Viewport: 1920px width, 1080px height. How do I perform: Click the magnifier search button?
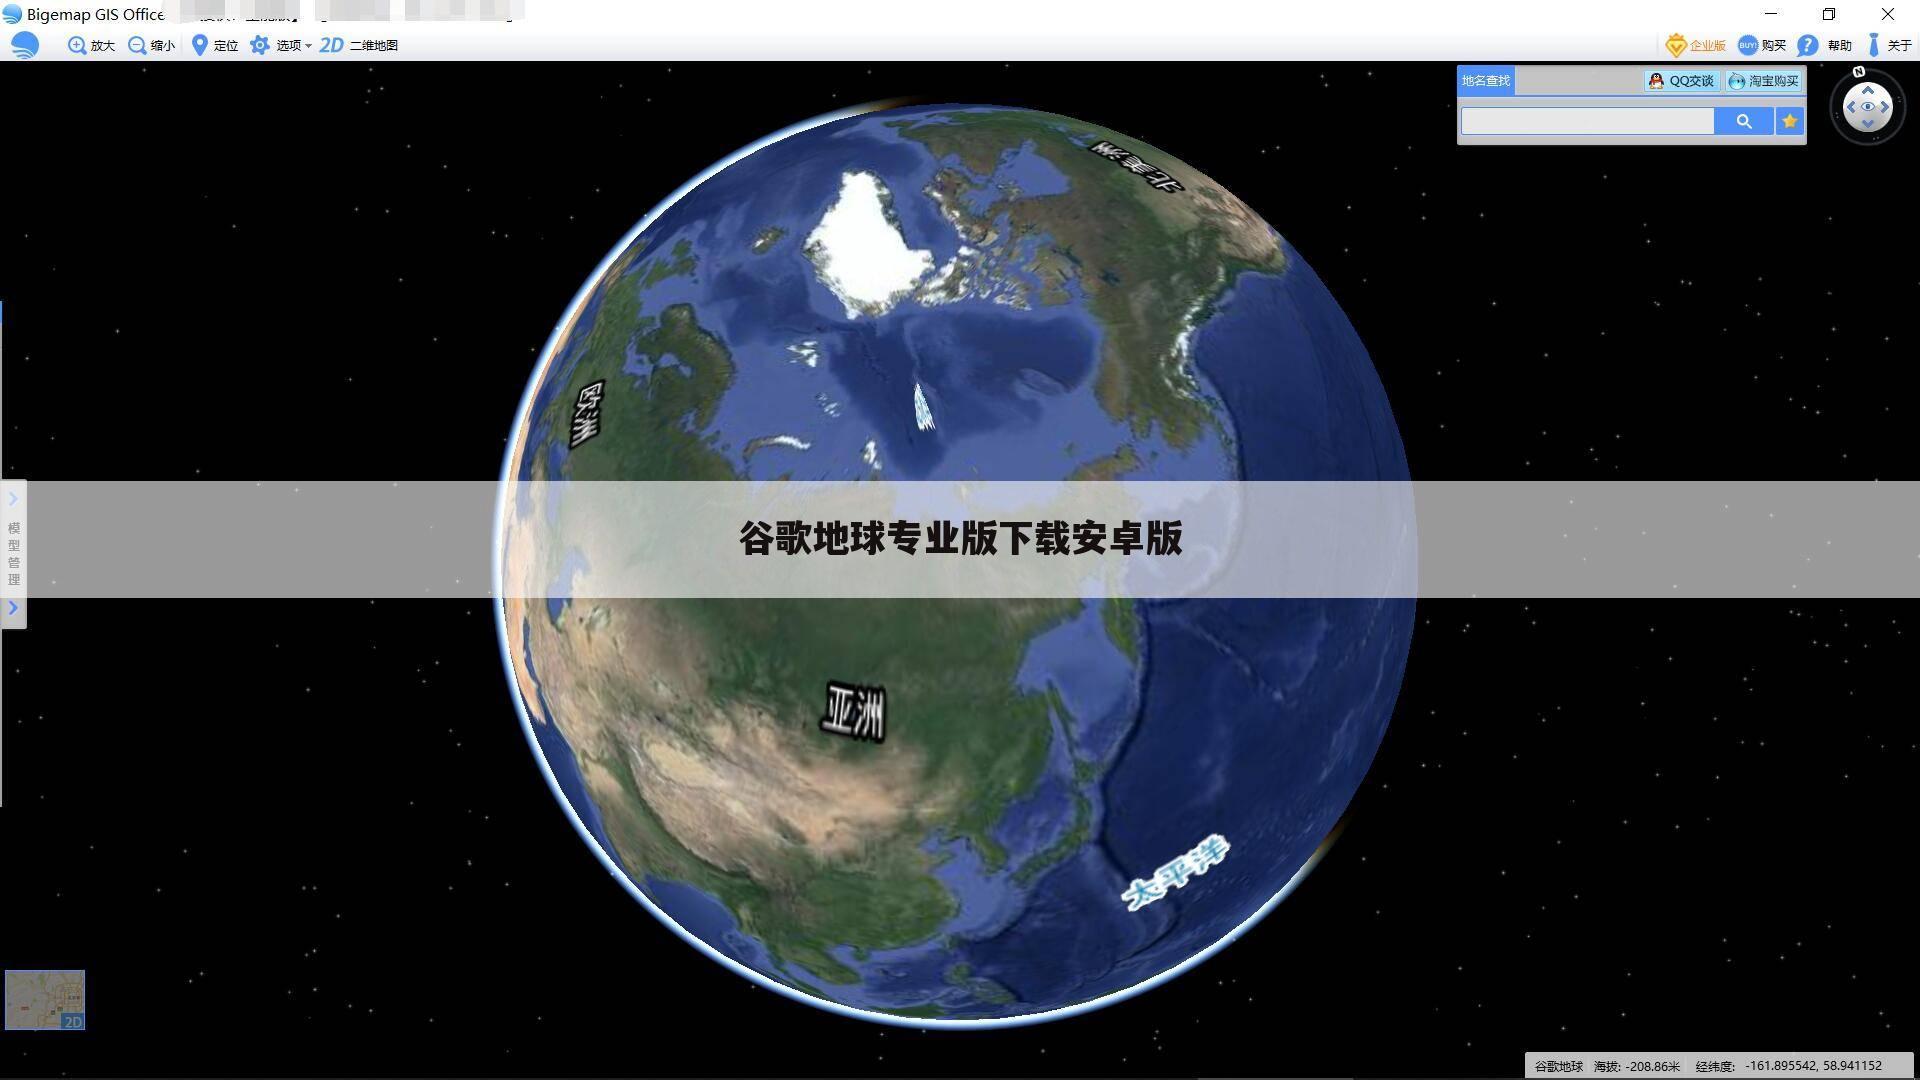coord(1743,121)
